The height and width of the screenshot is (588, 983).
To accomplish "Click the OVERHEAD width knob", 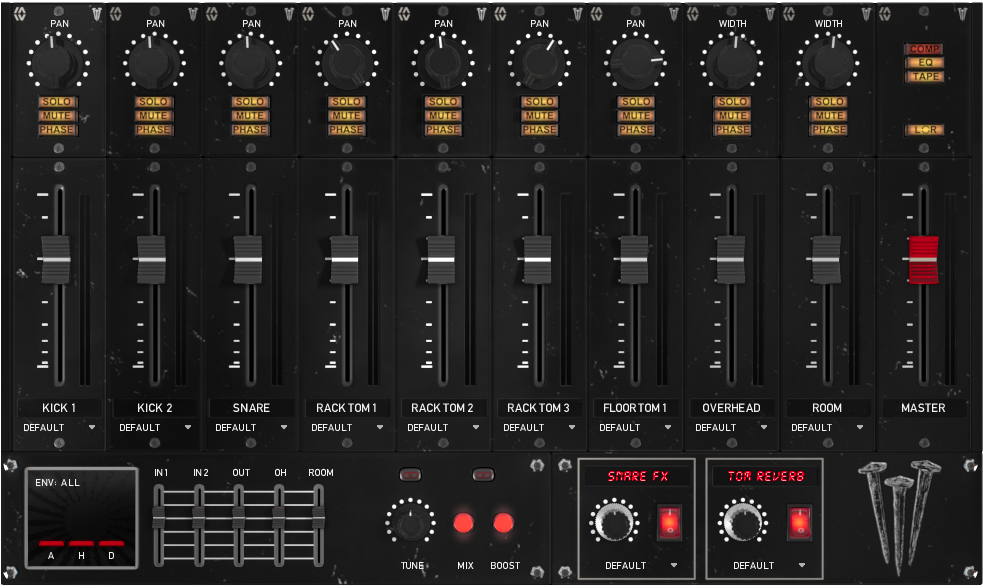I will coord(732,63).
